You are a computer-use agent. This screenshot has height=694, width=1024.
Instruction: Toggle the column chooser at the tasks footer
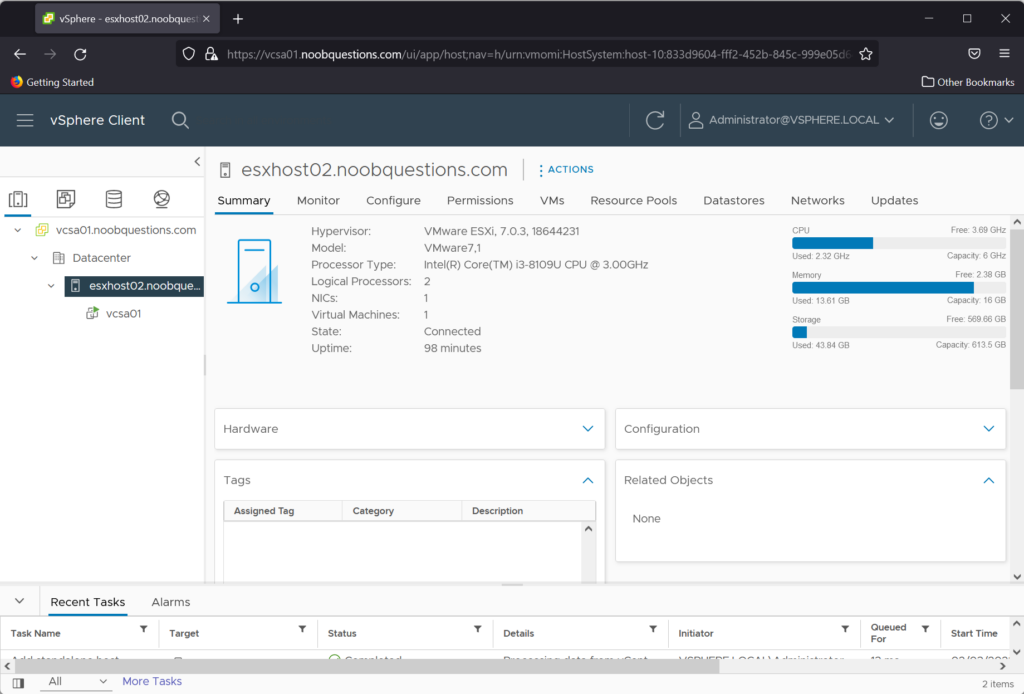tap(18, 683)
